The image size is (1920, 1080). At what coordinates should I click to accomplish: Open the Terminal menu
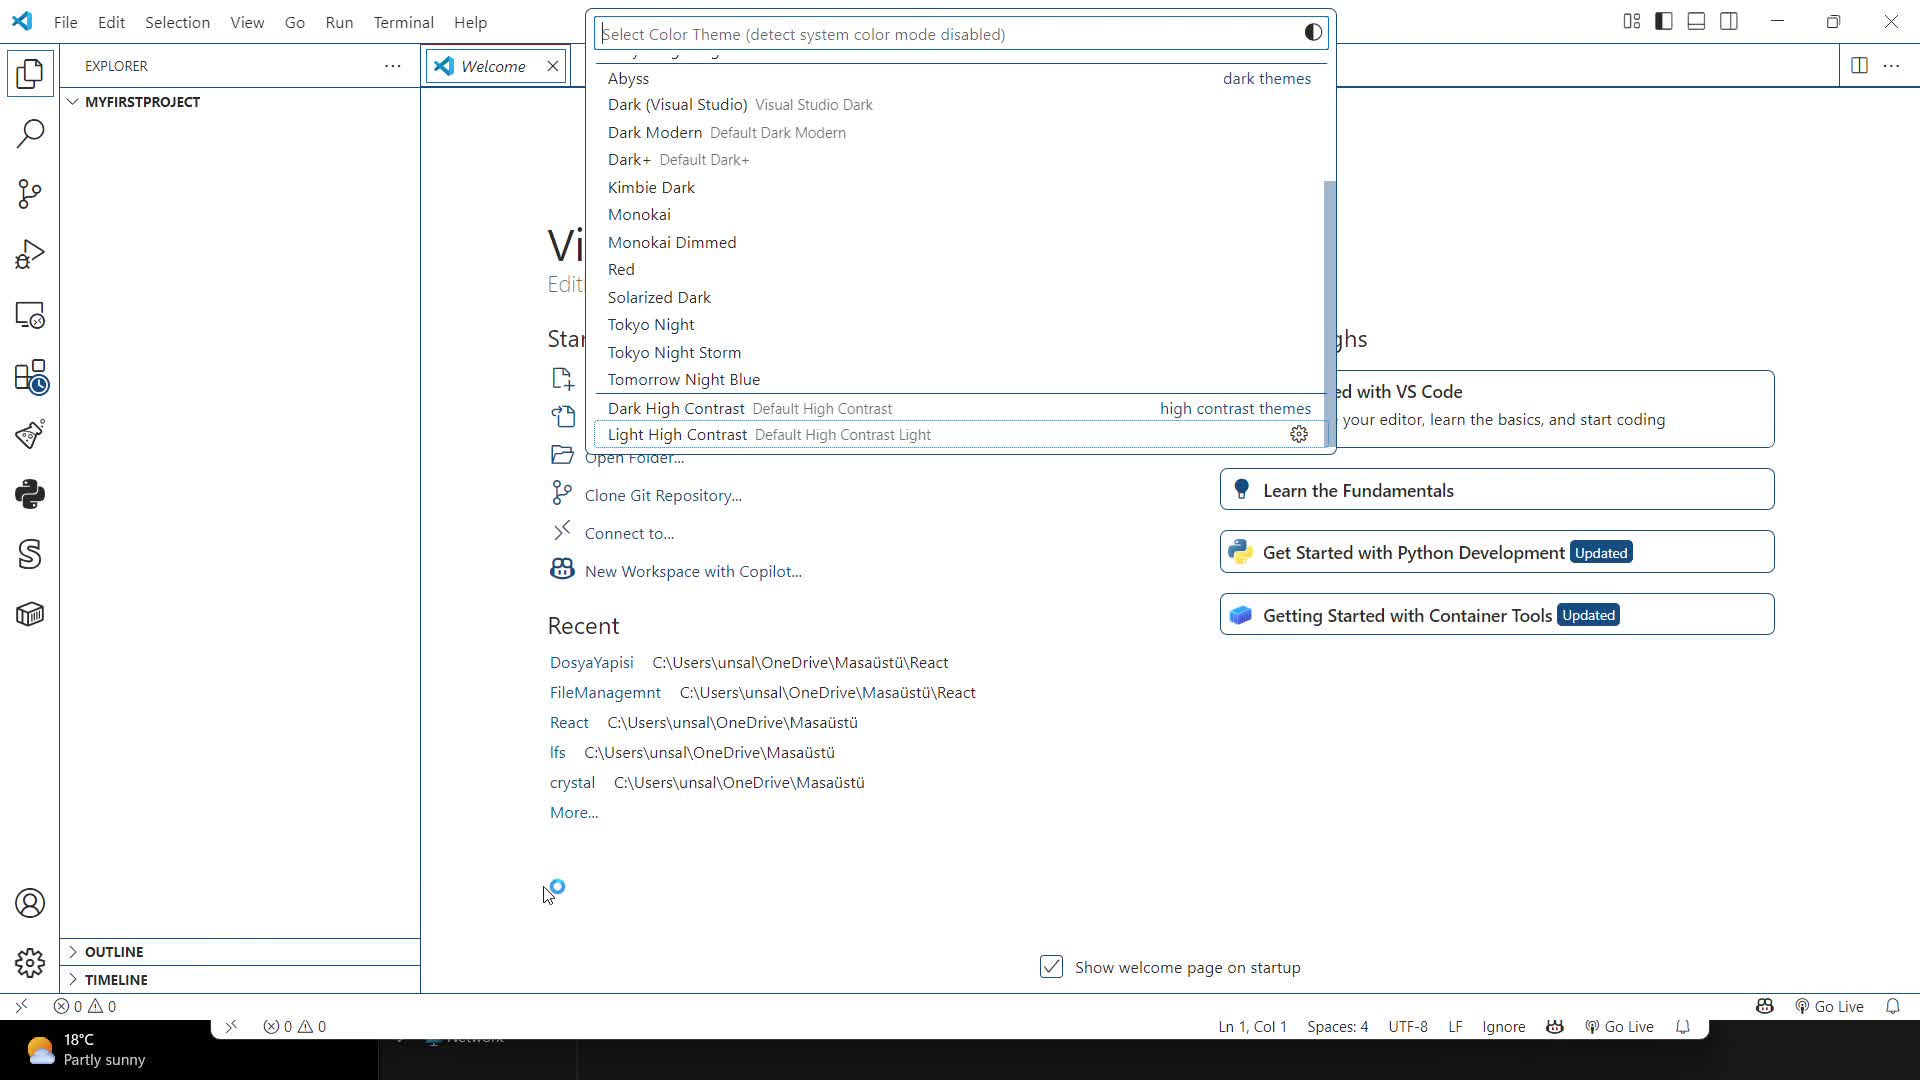403,22
